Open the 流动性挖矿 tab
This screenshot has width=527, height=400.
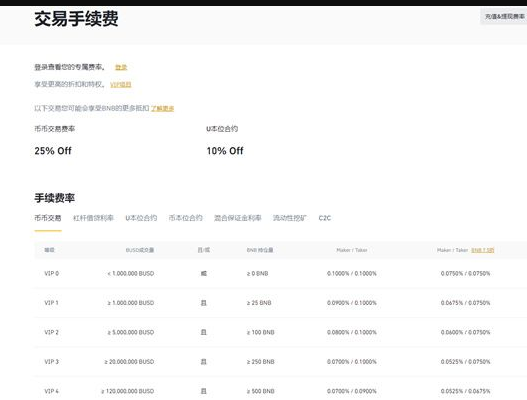point(290,218)
